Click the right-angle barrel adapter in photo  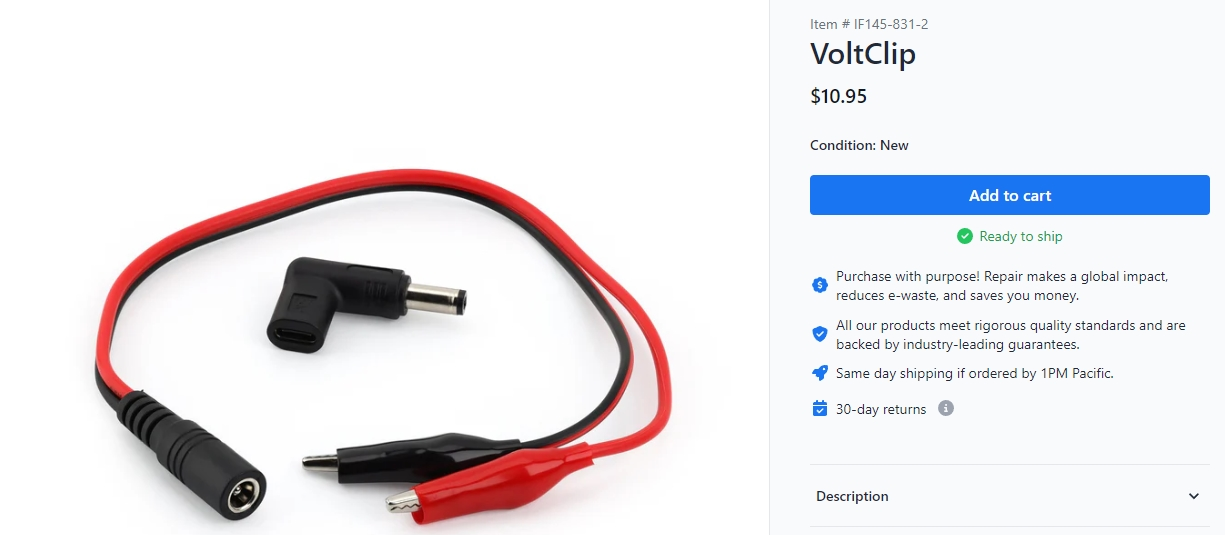point(367,300)
